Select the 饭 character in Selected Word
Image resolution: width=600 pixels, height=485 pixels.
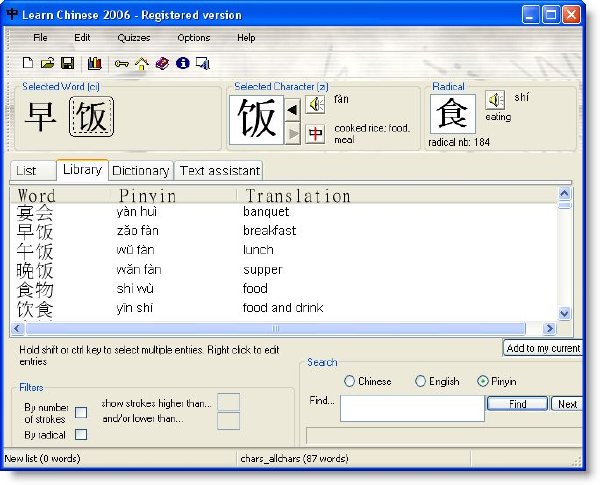click(91, 117)
